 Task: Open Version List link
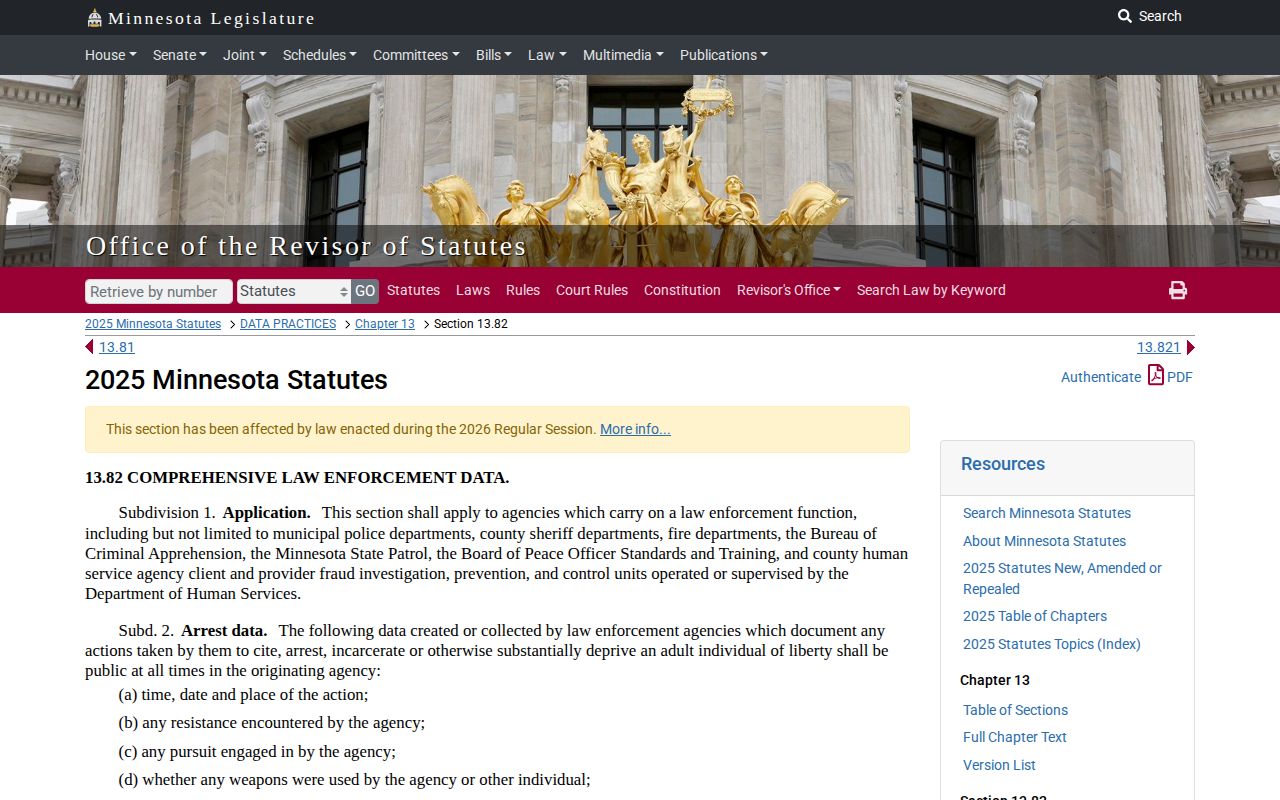pos(999,765)
